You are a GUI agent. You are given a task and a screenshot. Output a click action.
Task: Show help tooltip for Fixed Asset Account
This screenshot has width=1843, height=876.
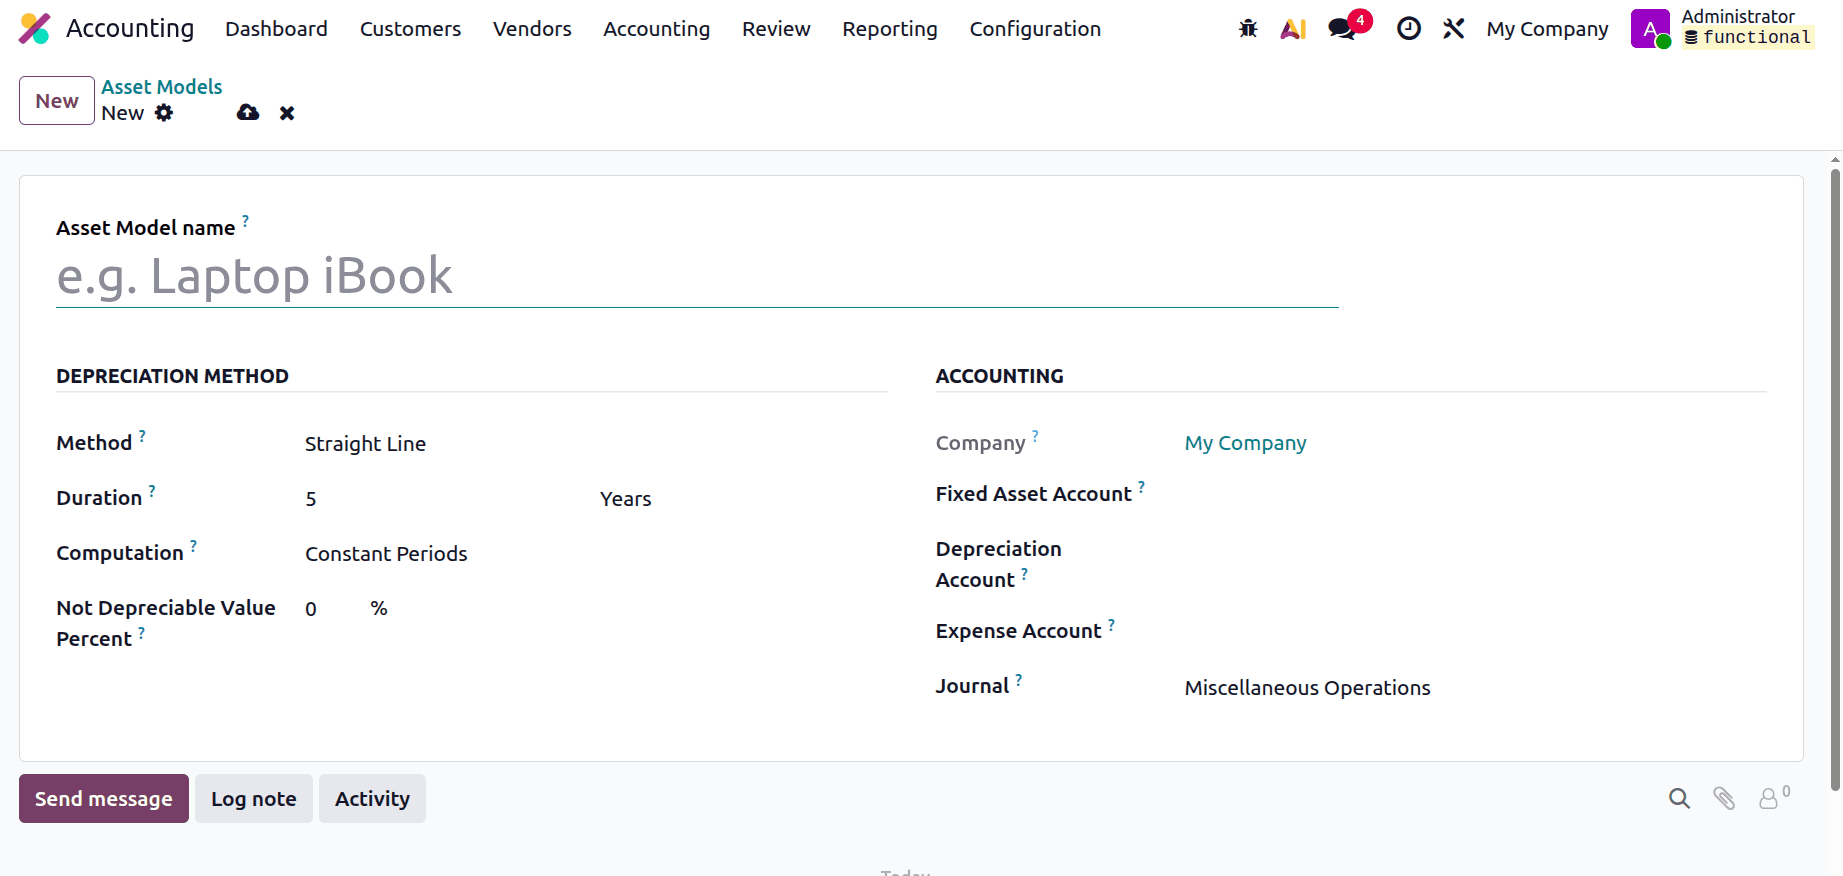point(1141,487)
